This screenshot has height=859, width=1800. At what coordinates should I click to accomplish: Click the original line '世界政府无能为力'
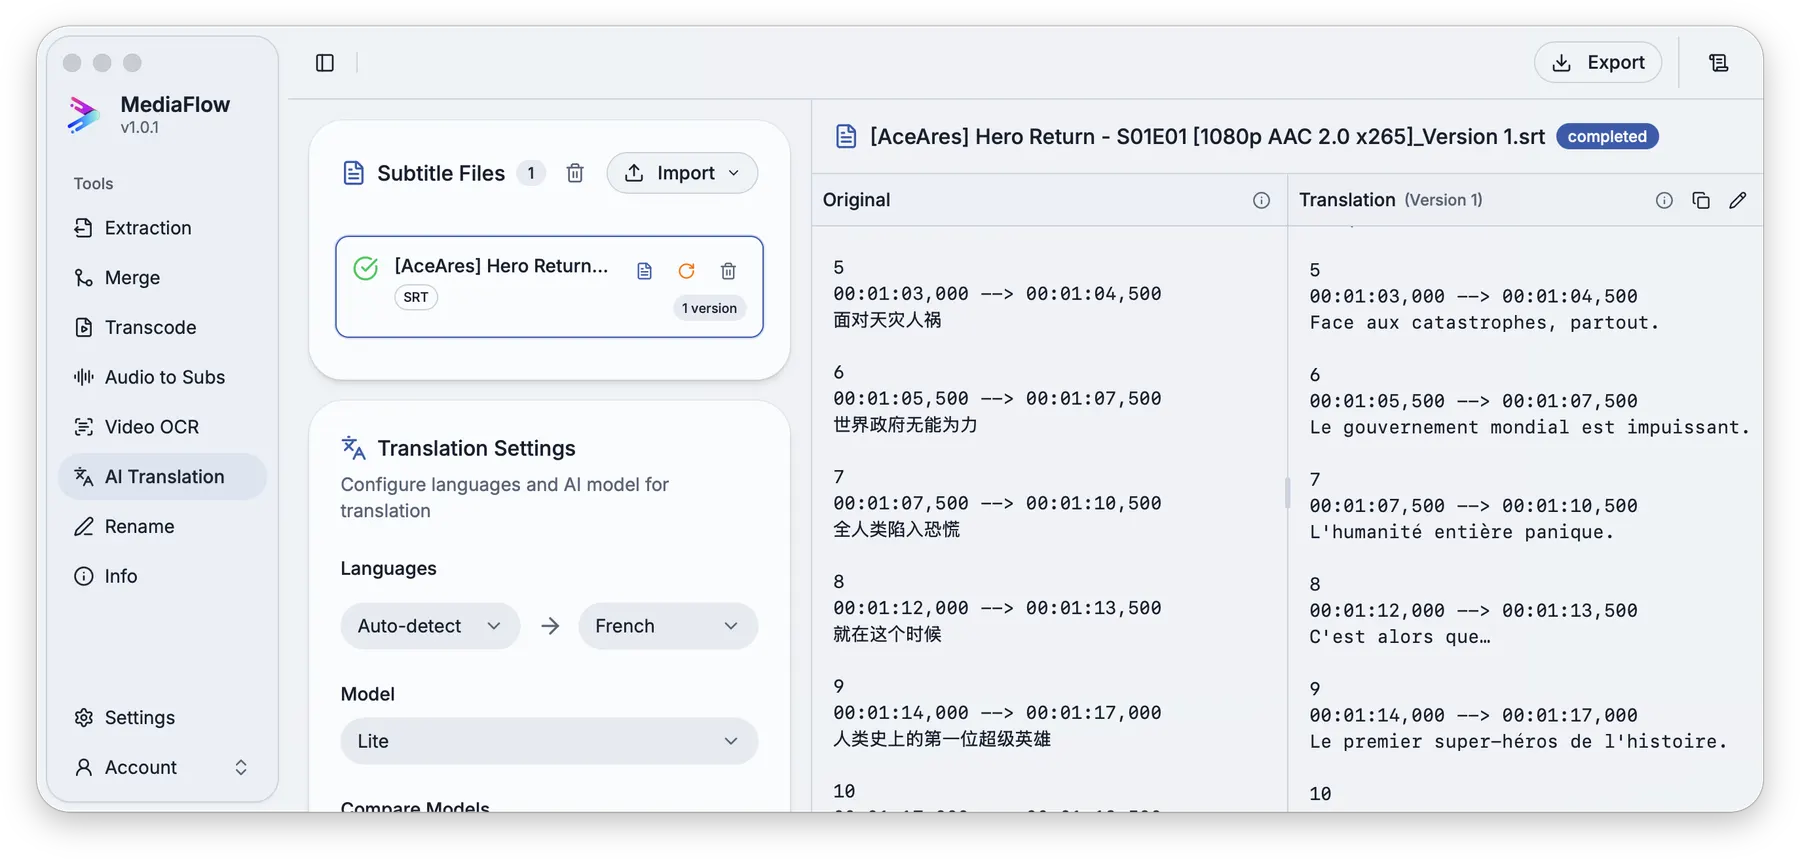[905, 425]
